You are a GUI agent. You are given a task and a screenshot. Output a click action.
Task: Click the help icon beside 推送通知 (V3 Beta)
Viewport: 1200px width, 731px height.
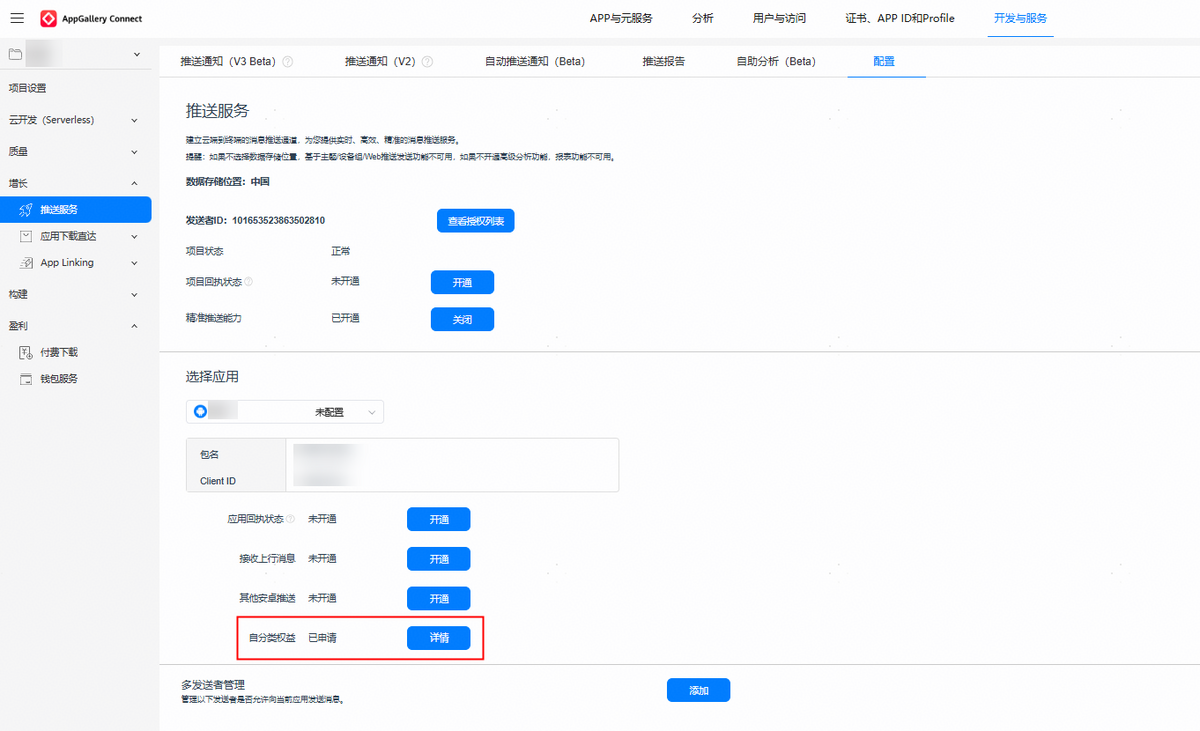click(288, 62)
